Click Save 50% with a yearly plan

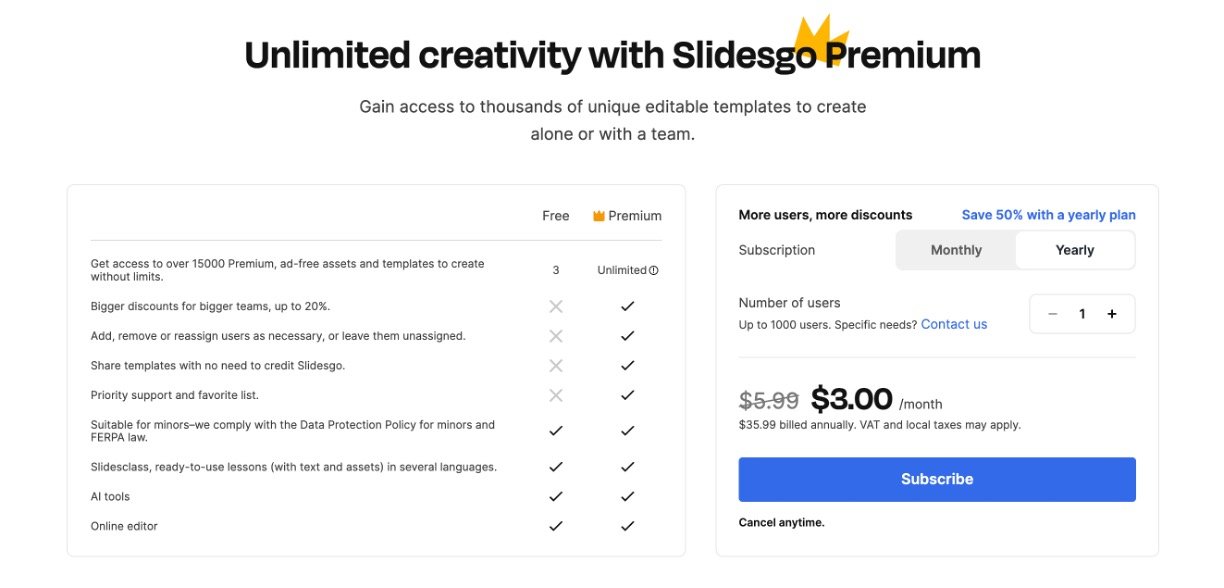pos(1048,215)
